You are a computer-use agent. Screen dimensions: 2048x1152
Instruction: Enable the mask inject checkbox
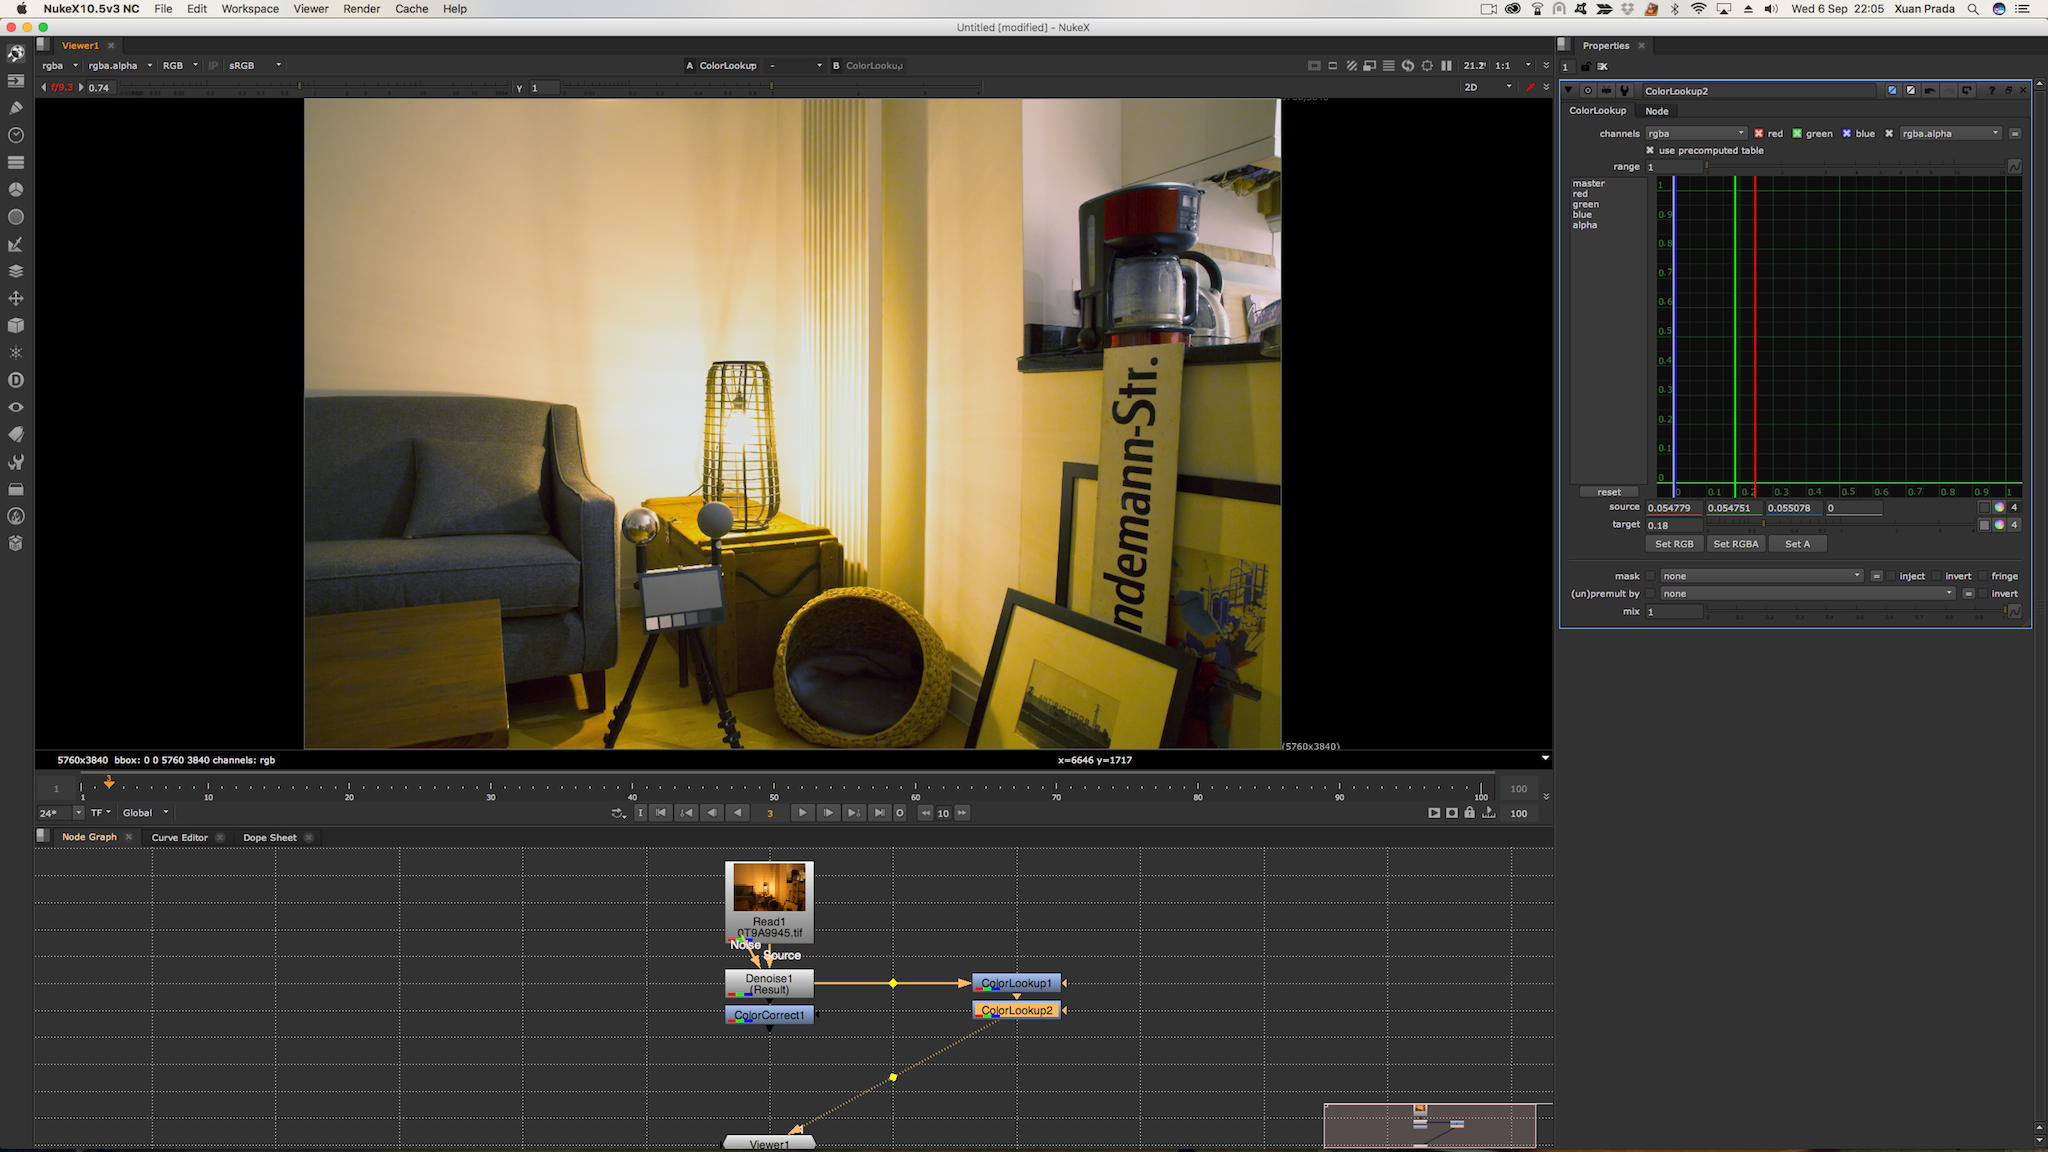point(1891,576)
